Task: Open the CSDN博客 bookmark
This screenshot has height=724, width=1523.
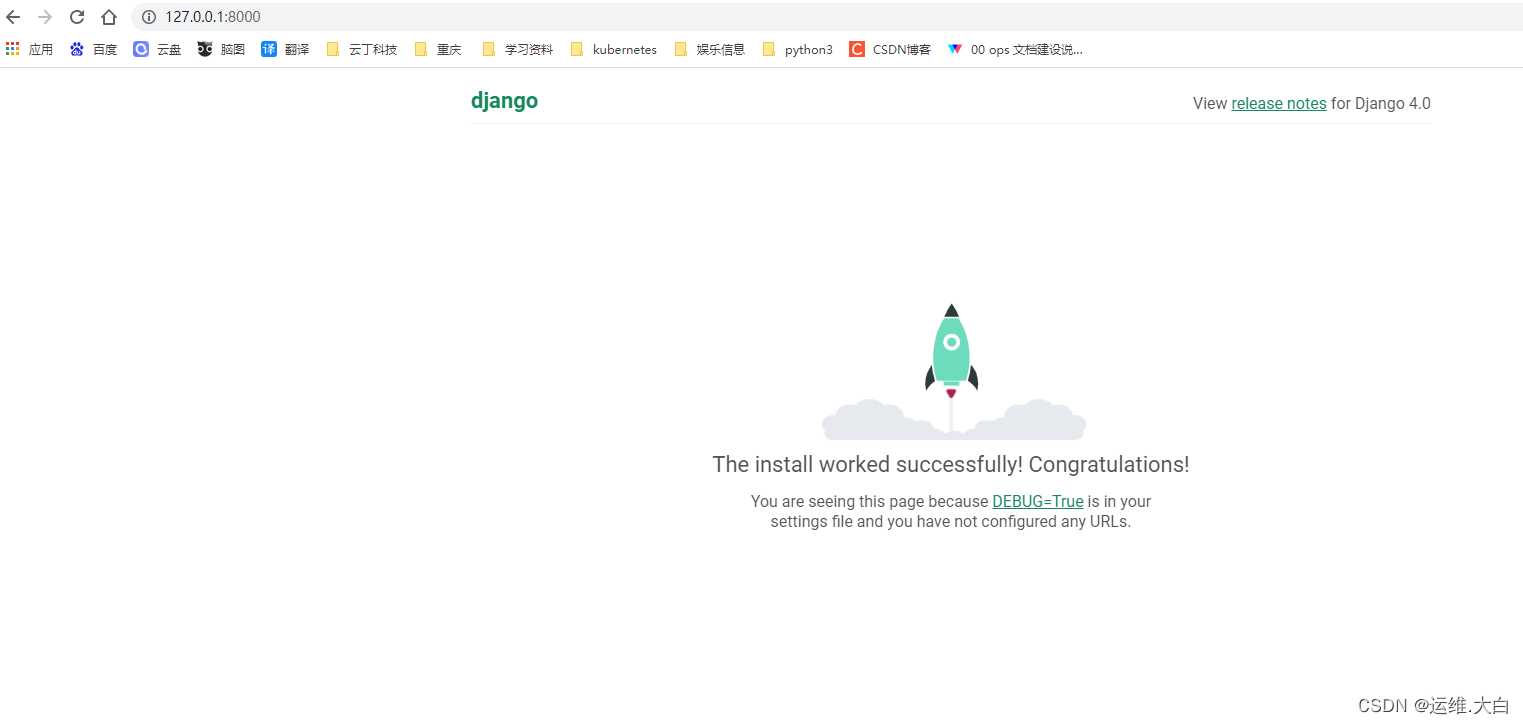Action: 890,49
